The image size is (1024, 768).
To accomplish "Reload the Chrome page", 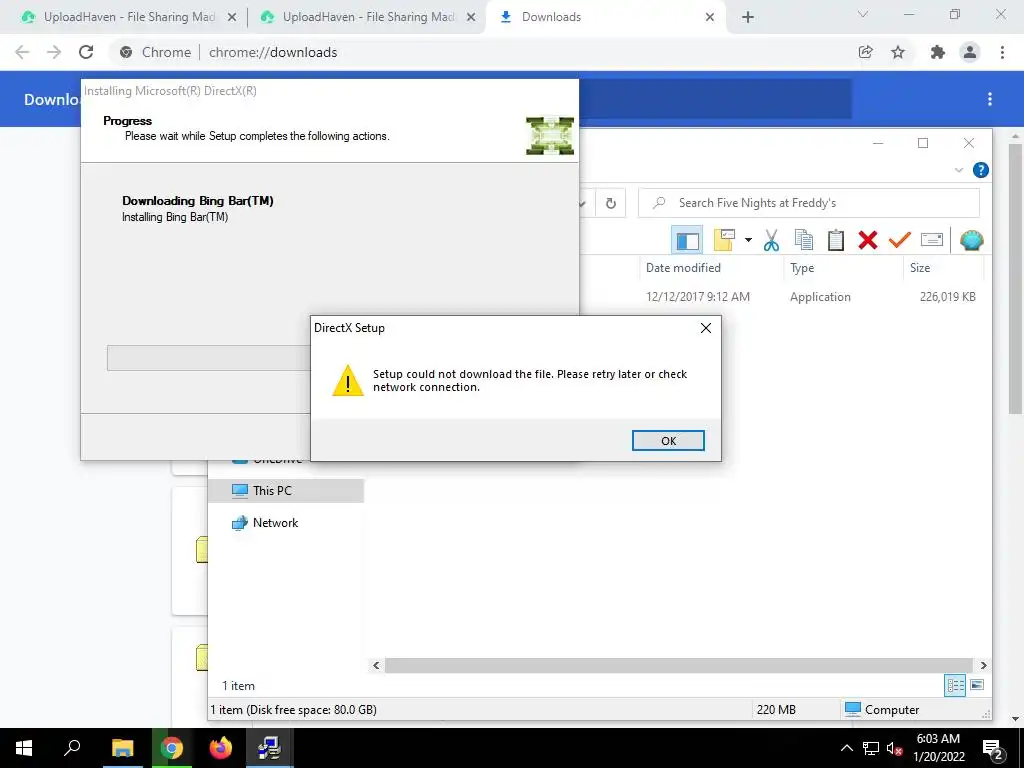I will (x=86, y=52).
